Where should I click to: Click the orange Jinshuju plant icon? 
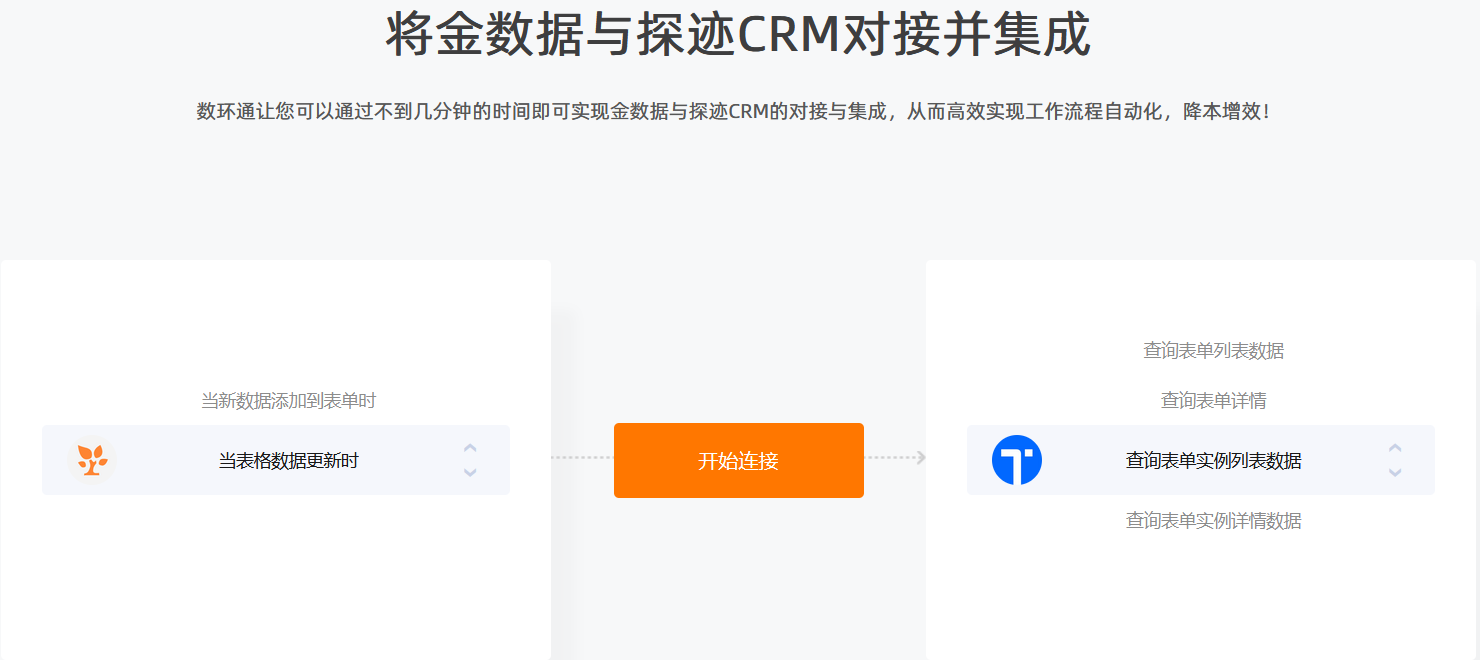coord(93,460)
